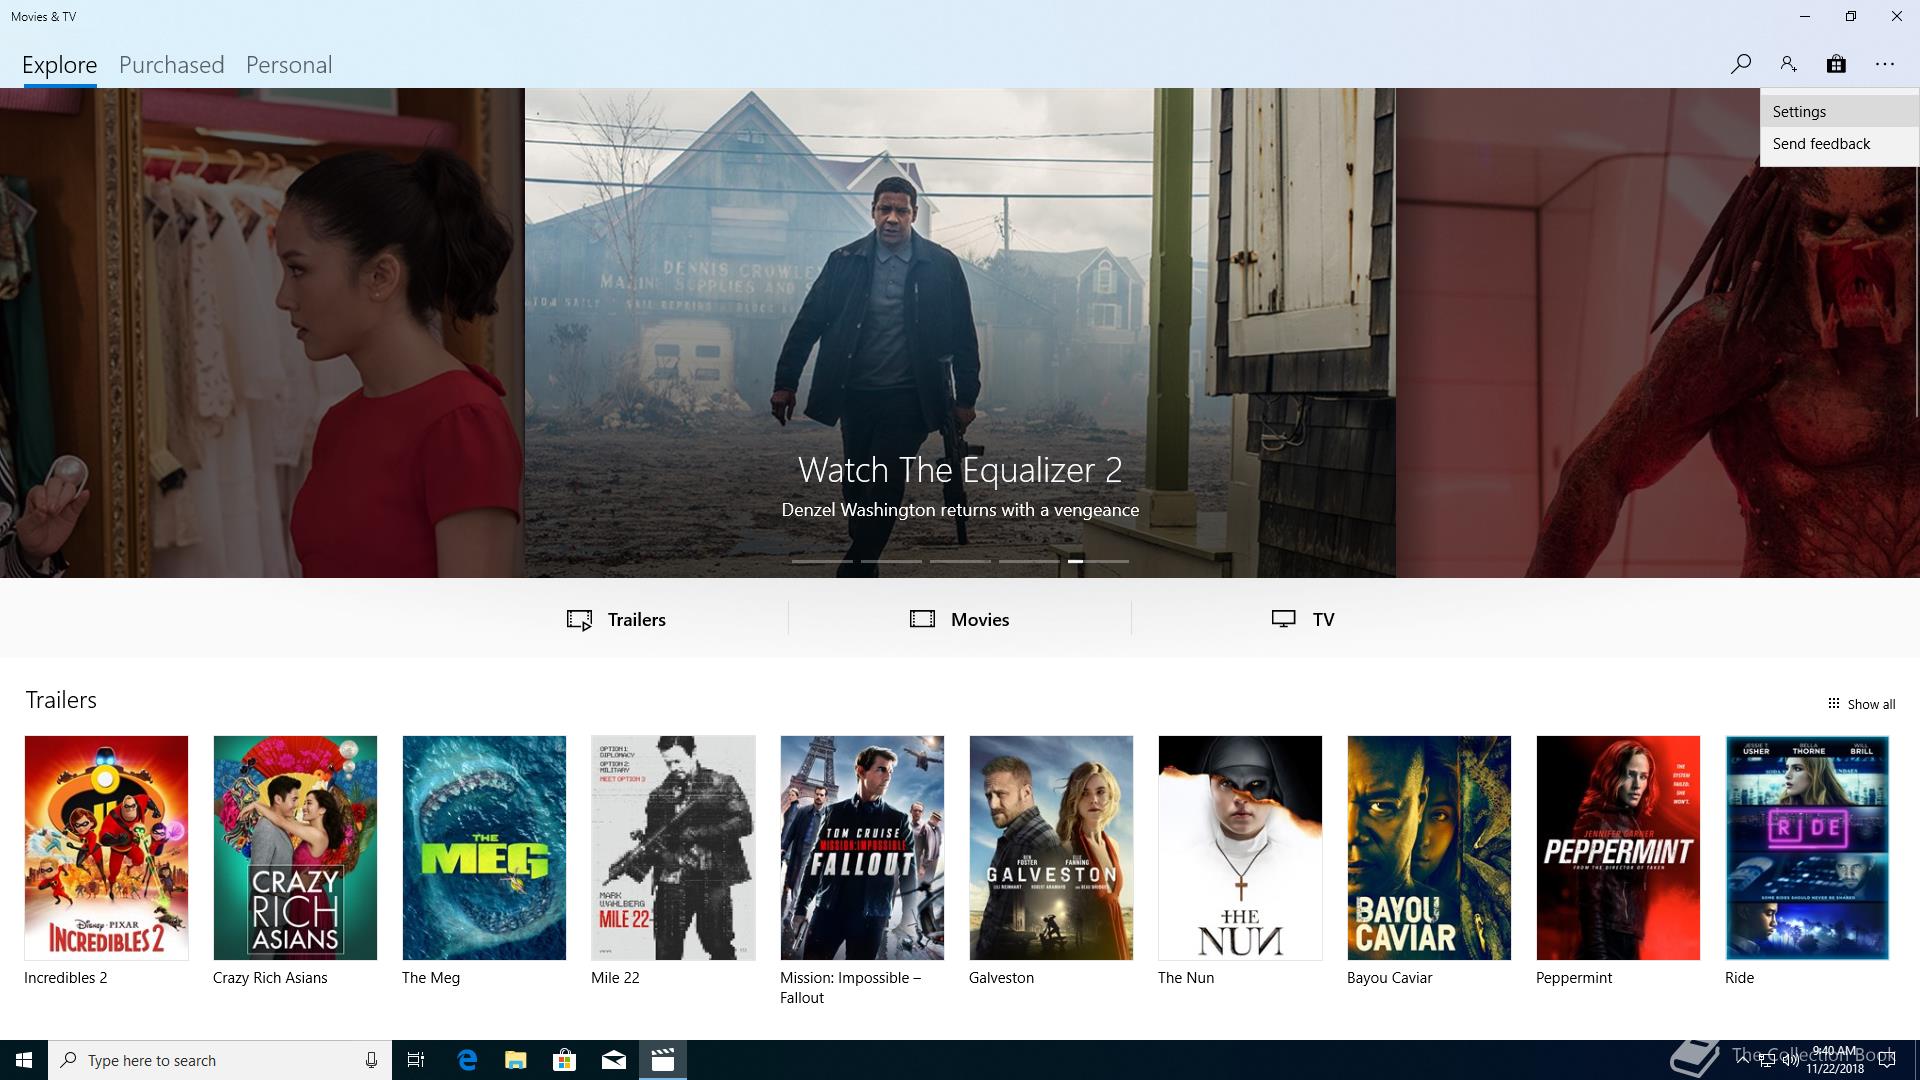Viewport: 1920px width, 1080px height.
Task: Open the Ride poster thumbnail
Action: pos(1807,848)
